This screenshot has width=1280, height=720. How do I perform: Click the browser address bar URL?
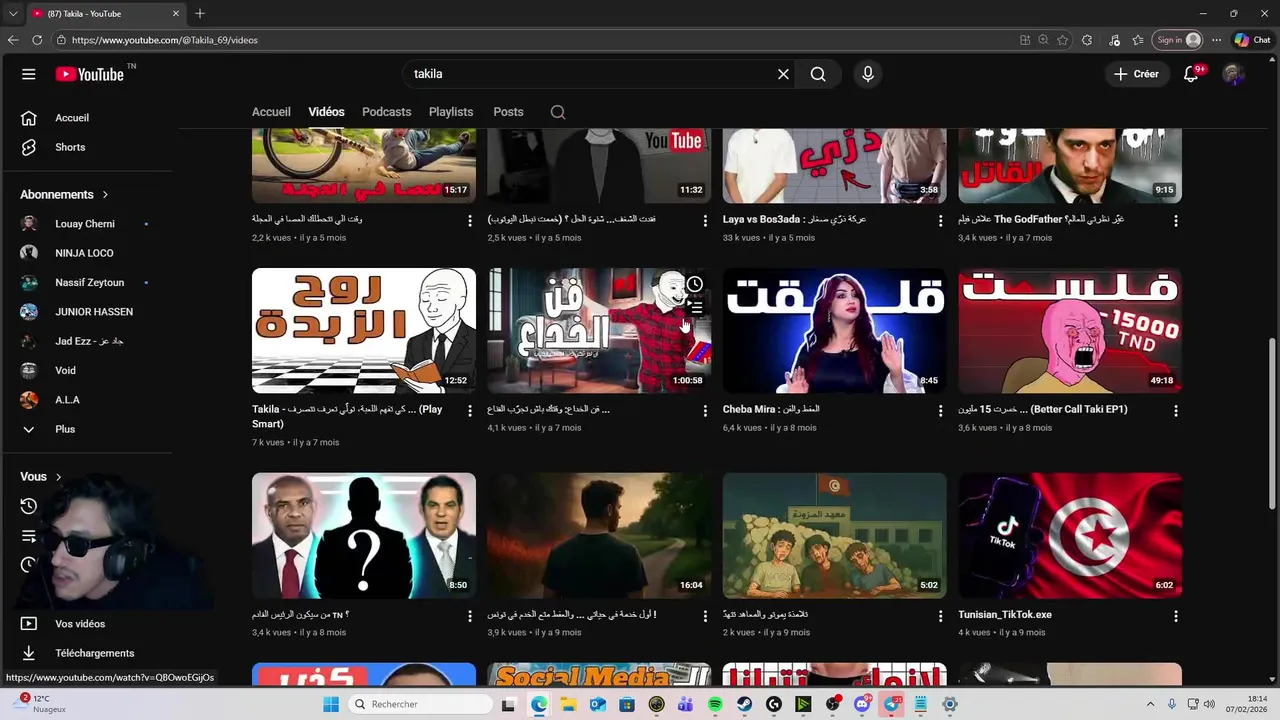(165, 40)
